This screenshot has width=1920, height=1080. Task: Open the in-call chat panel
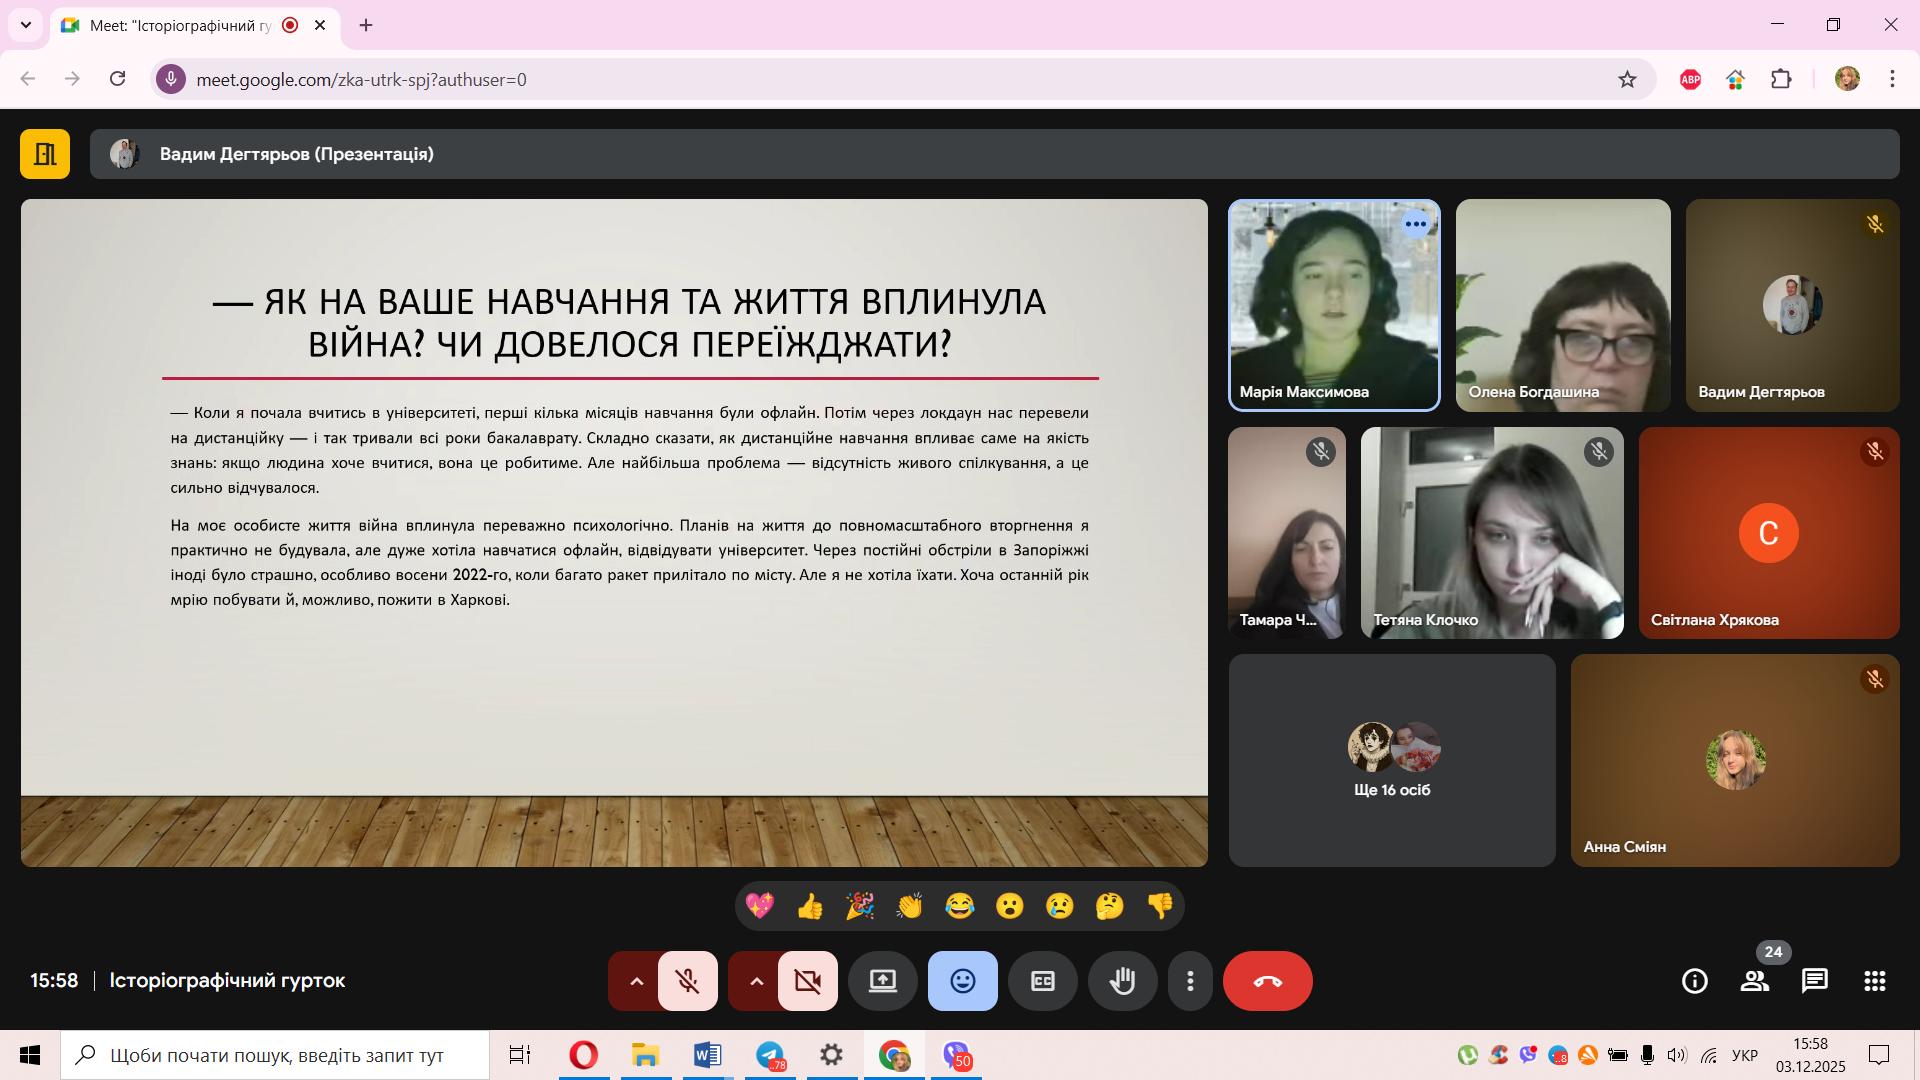click(x=1814, y=981)
